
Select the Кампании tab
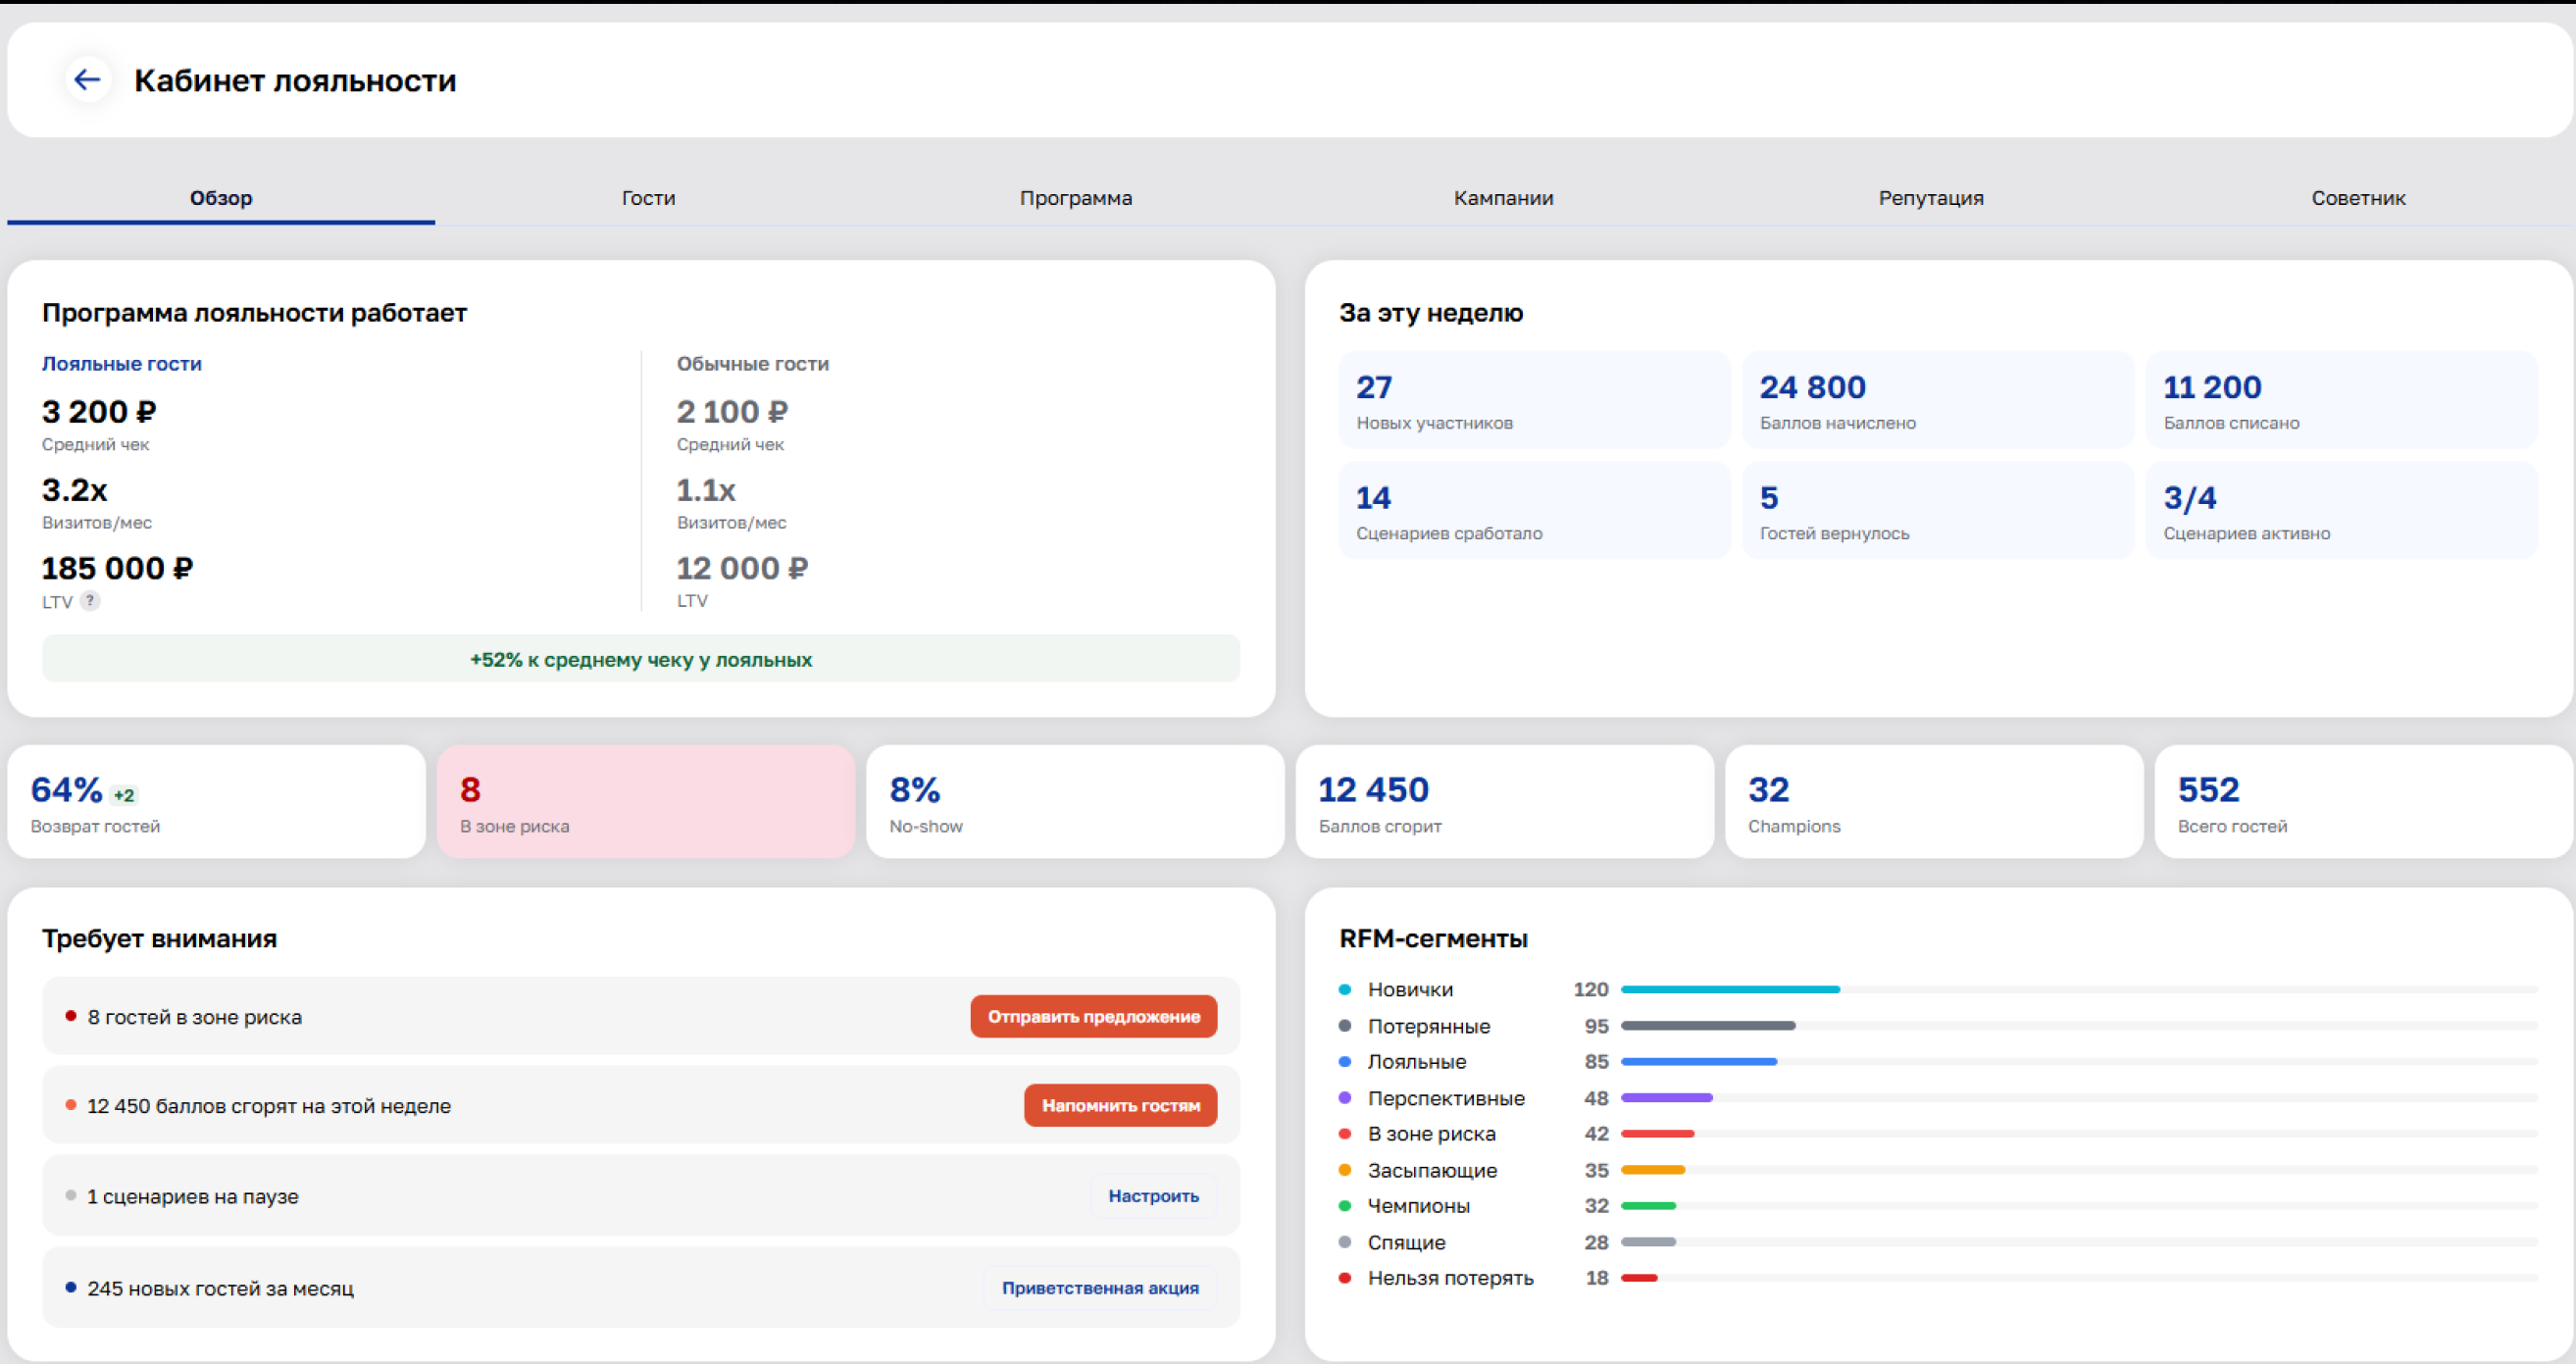(1503, 198)
